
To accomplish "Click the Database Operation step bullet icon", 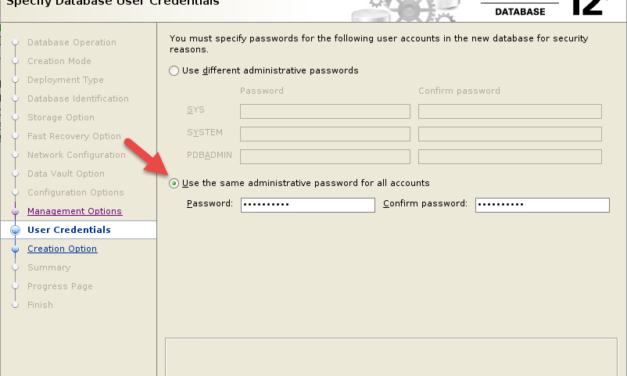I will [15, 42].
